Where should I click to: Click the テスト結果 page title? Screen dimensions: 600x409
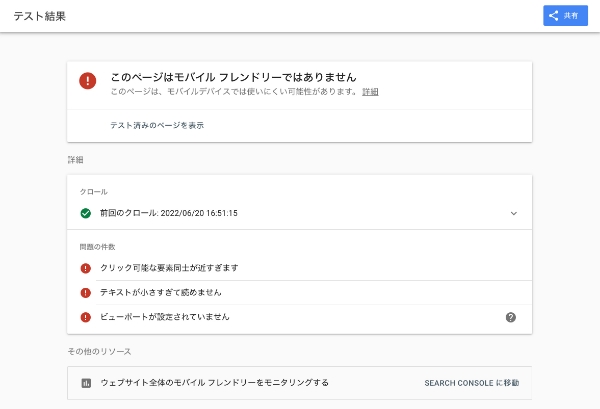(x=40, y=16)
